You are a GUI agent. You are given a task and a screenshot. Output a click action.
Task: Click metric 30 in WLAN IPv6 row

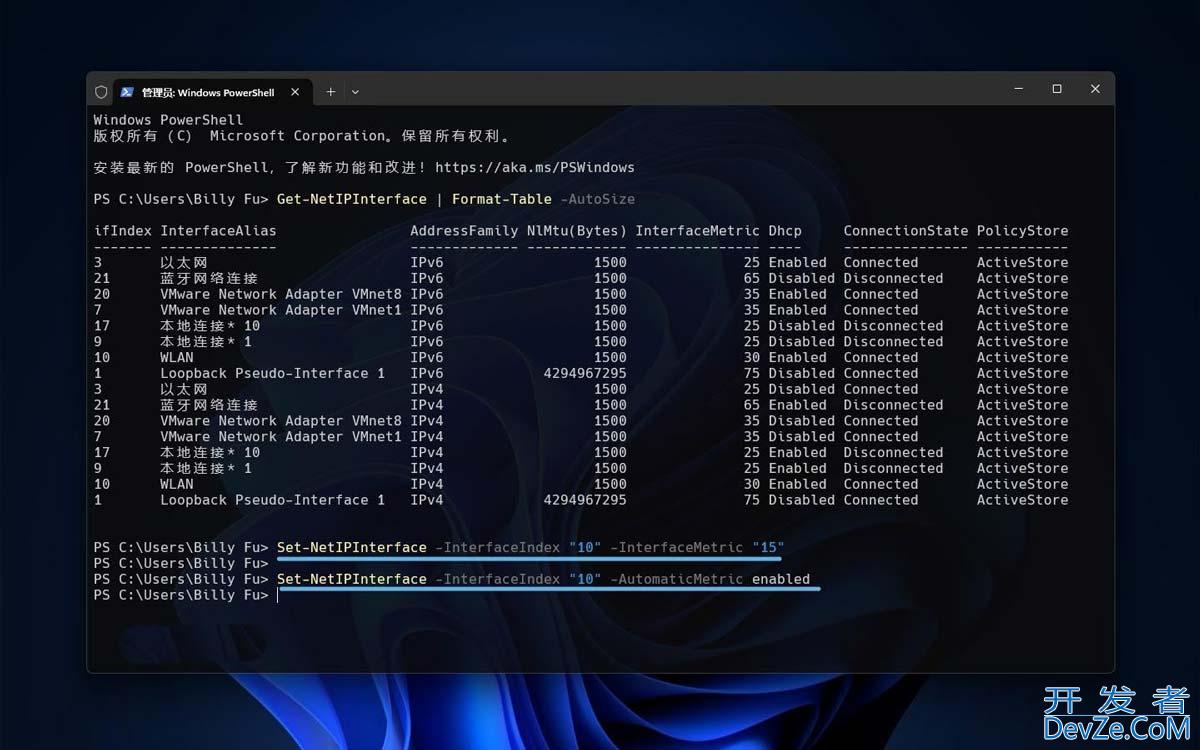[752, 358]
